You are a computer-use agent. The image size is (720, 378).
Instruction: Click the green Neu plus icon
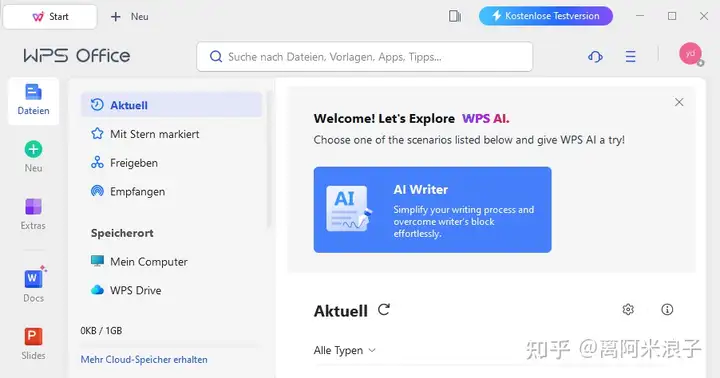coord(34,149)
